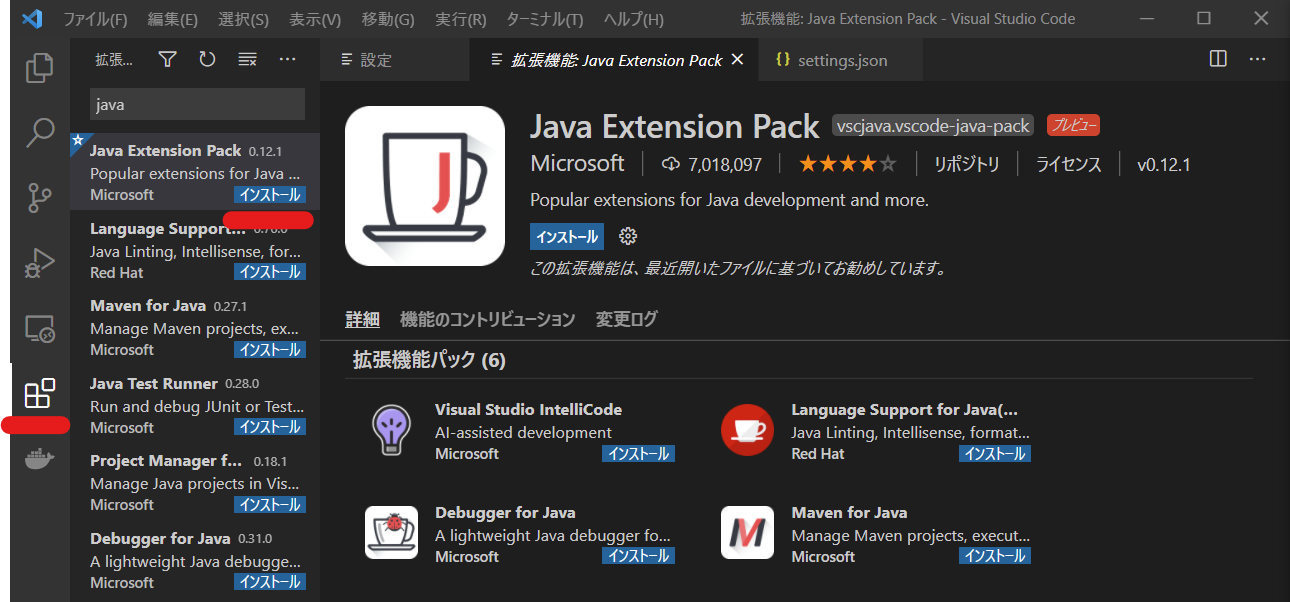
Task: Refresh the extensions list
Action: tap(208, 59)
